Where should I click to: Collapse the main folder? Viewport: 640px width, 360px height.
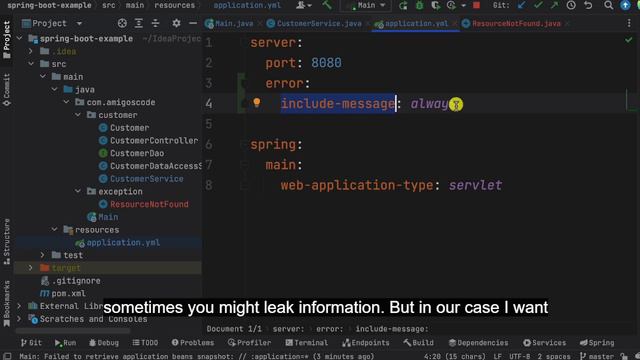coord(43,76)
